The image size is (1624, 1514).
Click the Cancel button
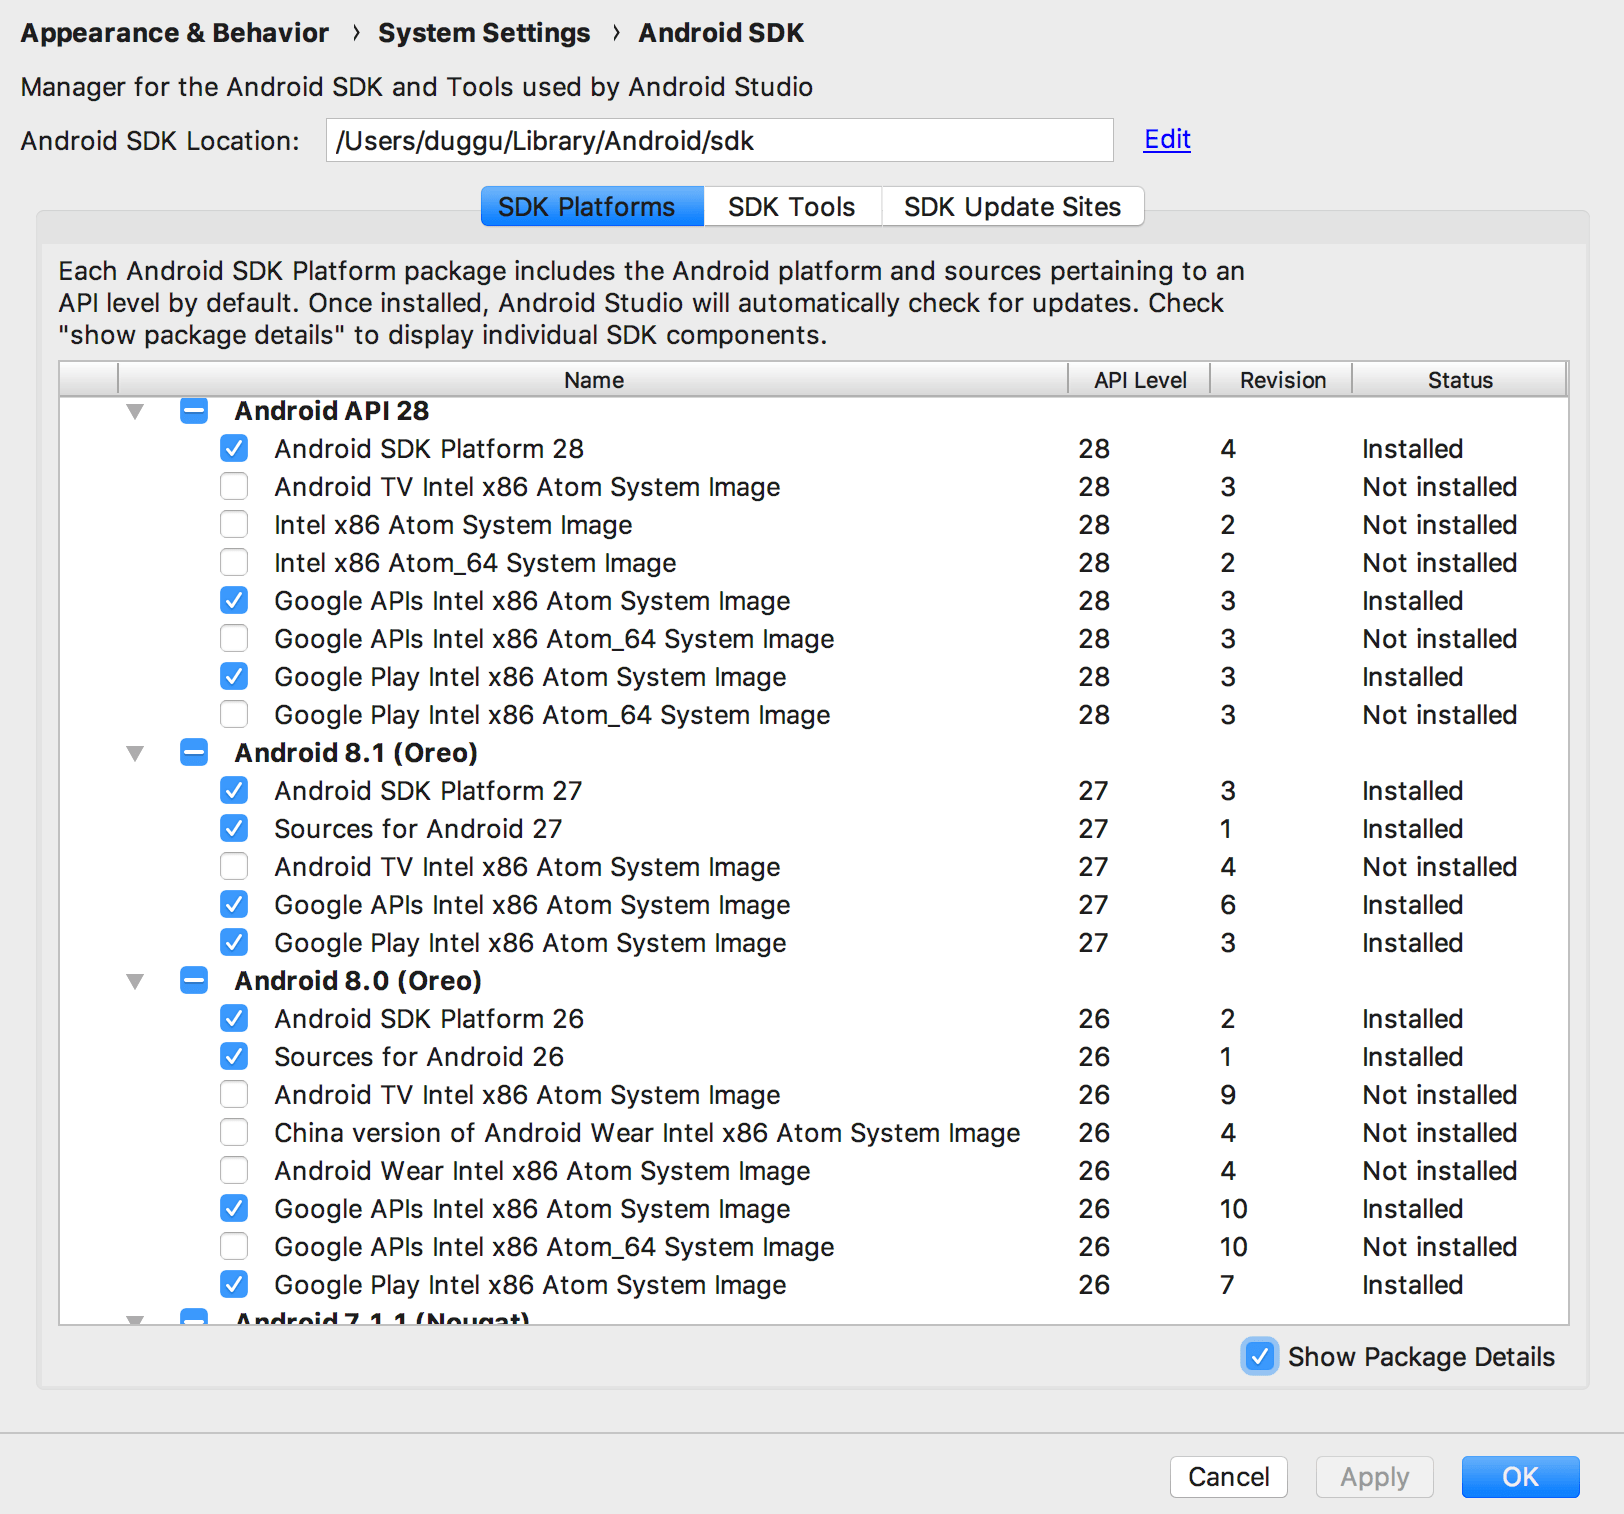[1228, 1477]
